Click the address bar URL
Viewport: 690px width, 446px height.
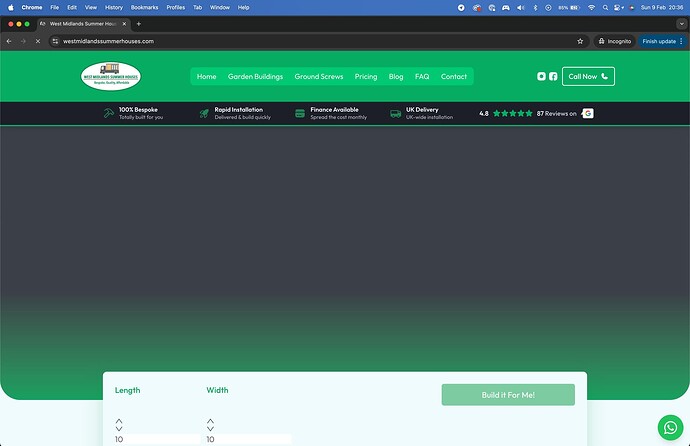tap(108, 41)
